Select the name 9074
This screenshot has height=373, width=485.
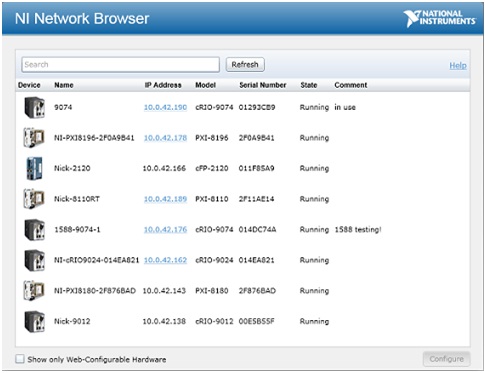click(x=63, y=107)
